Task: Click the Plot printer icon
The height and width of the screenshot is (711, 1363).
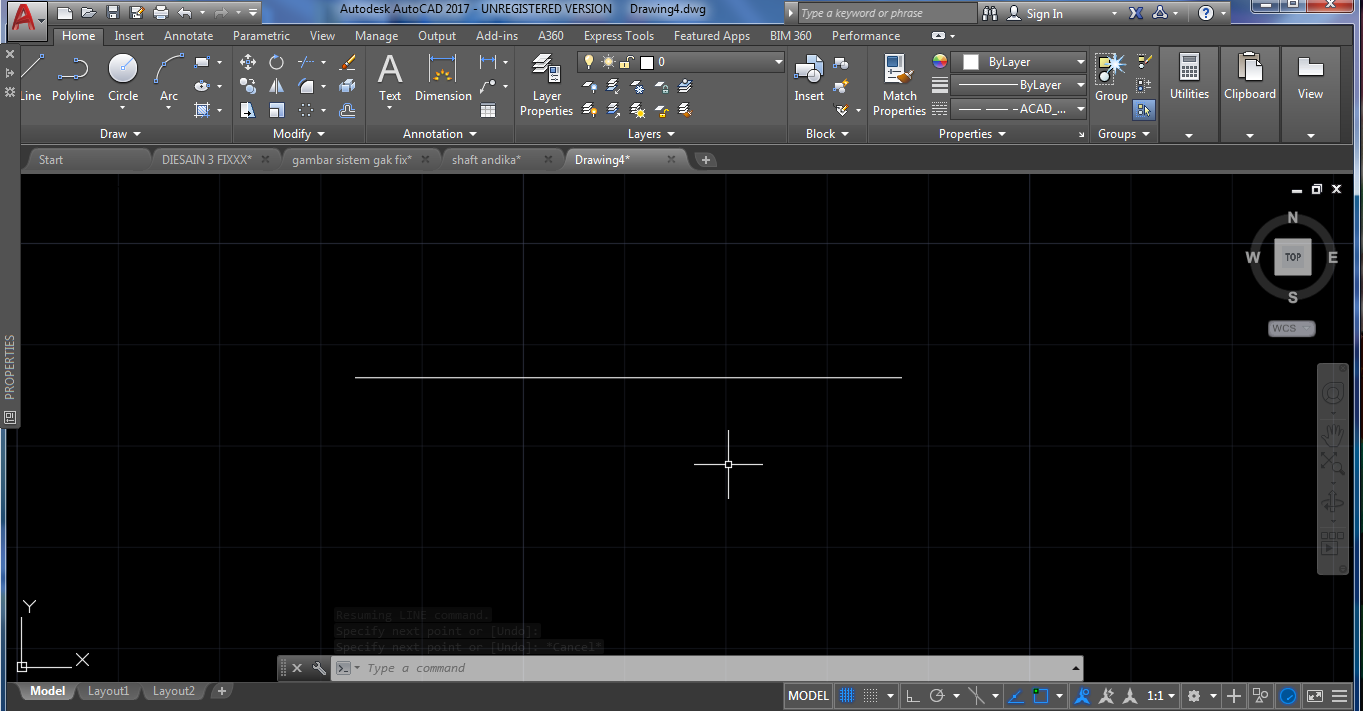Action: pos(160,13)
